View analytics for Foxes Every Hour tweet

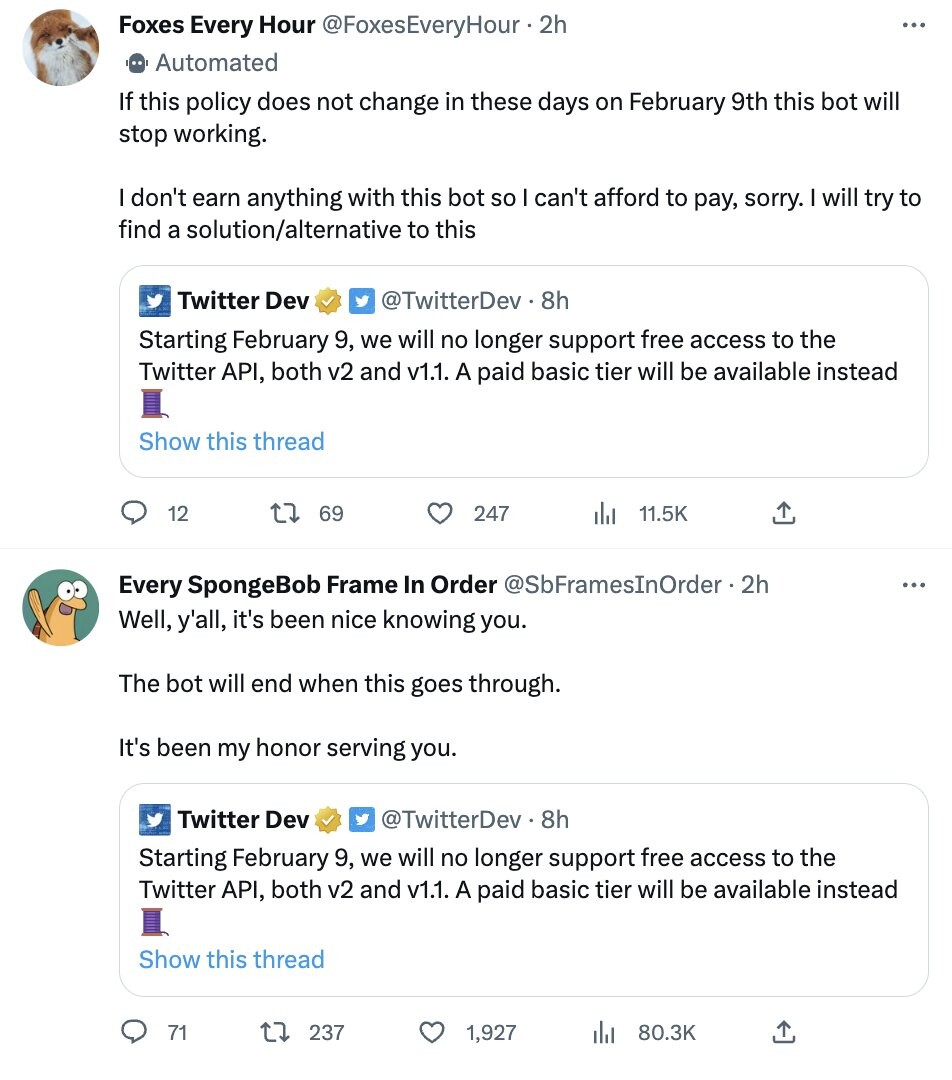pyautogui.click(x=605, y=514)
